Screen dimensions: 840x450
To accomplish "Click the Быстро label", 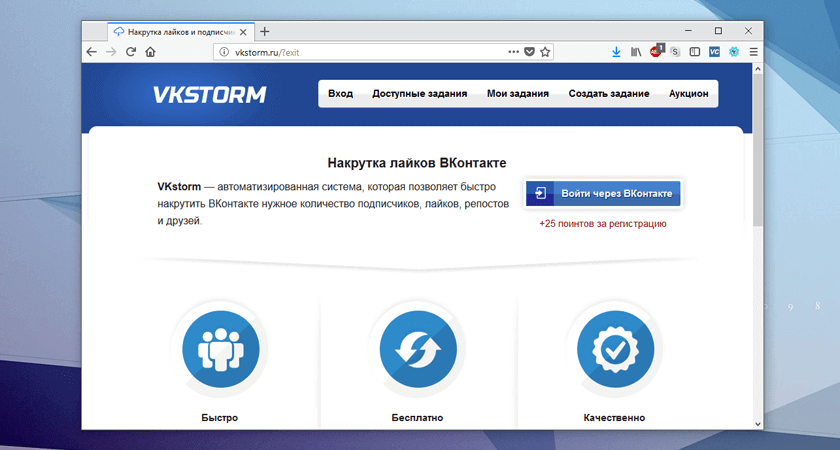I will click(x=220, y=417).
